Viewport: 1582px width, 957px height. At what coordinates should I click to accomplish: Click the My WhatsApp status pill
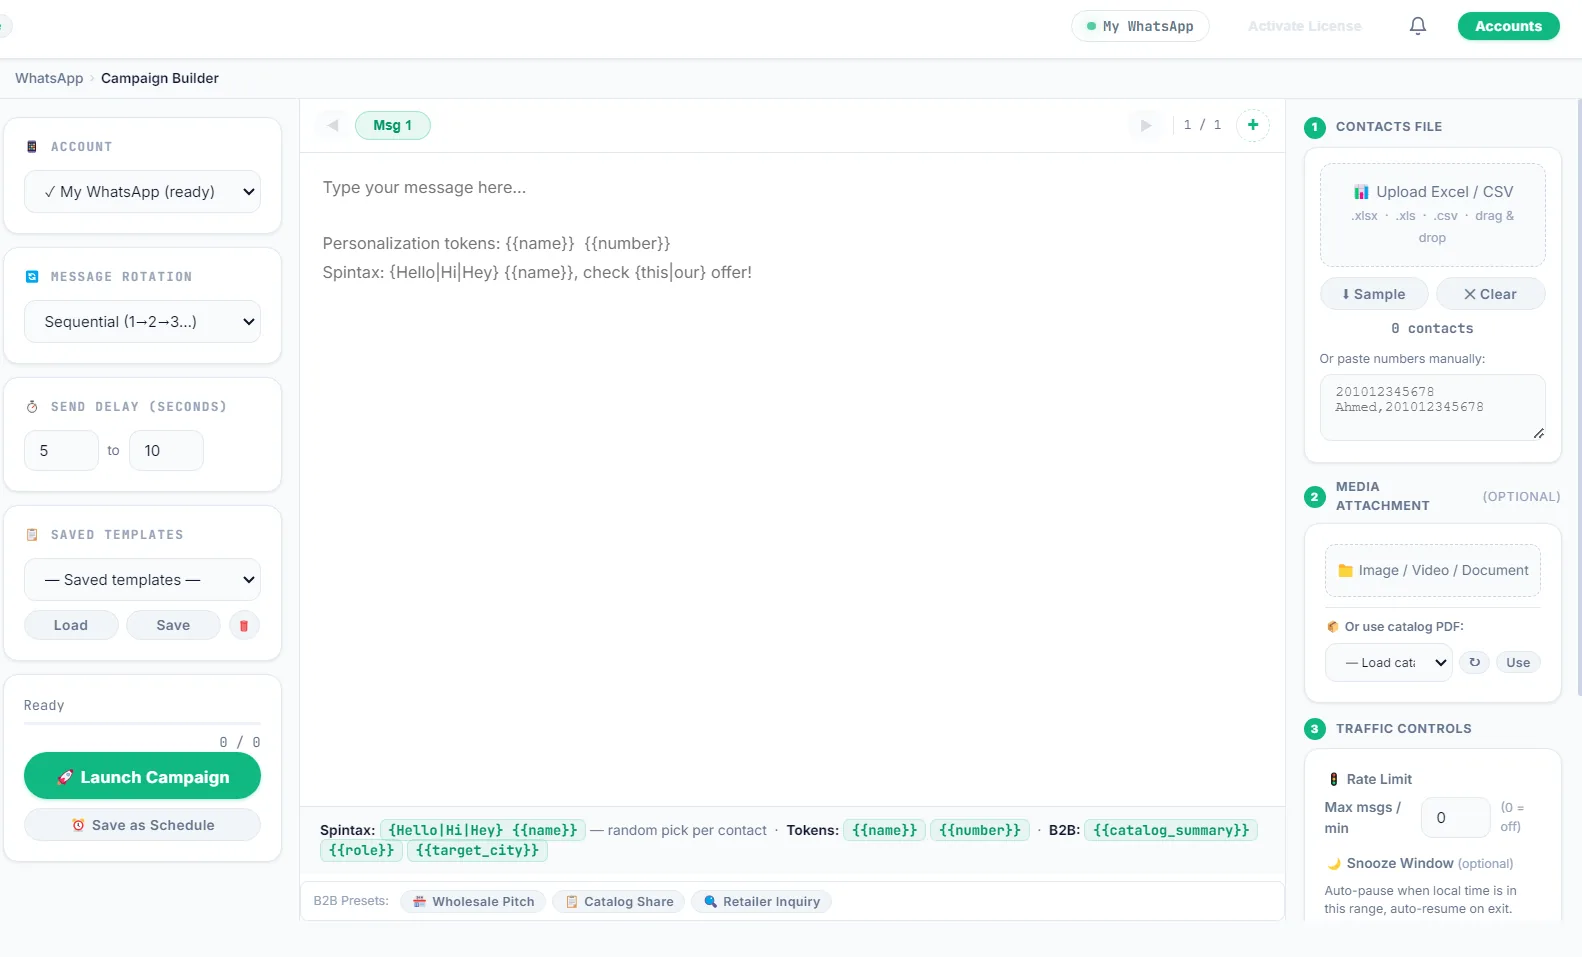coord(1140,26)
